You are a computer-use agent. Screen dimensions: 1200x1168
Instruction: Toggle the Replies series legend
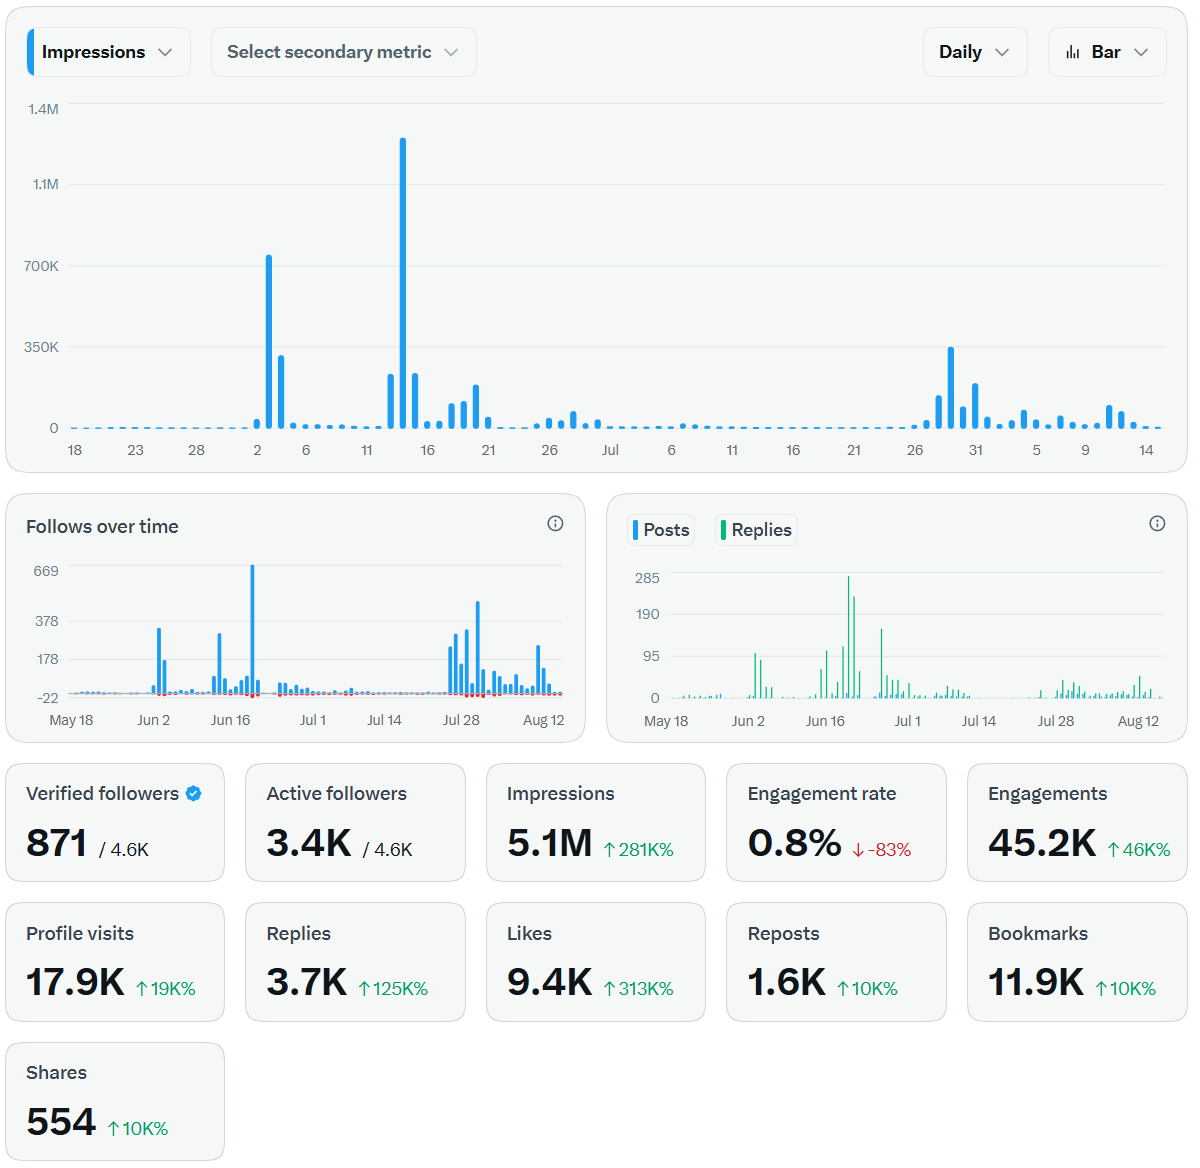(x=756, y=530)
